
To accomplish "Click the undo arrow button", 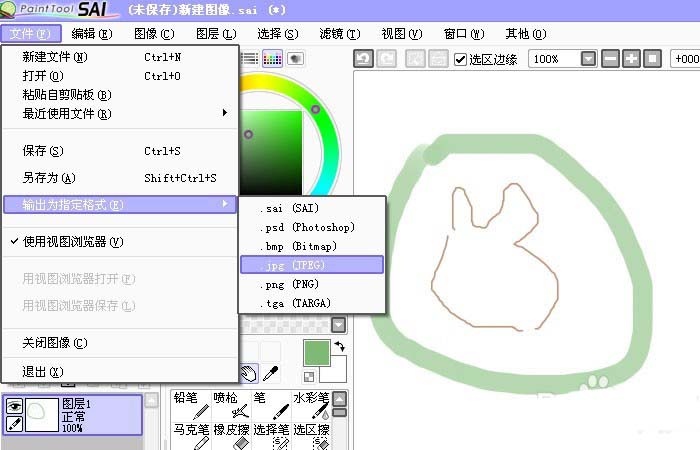I will (363, 58).
